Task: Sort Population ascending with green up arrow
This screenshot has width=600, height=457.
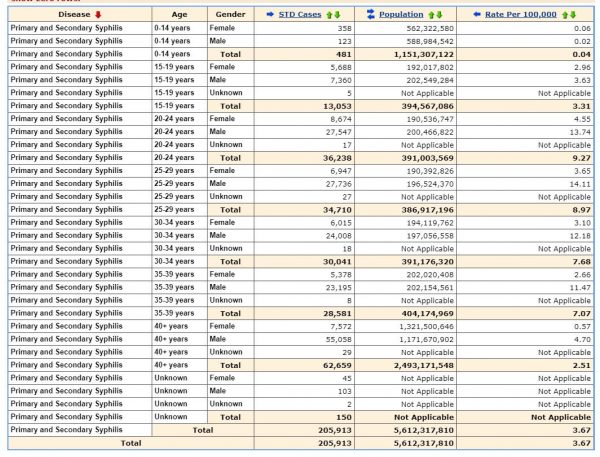Action: point(431,15)
